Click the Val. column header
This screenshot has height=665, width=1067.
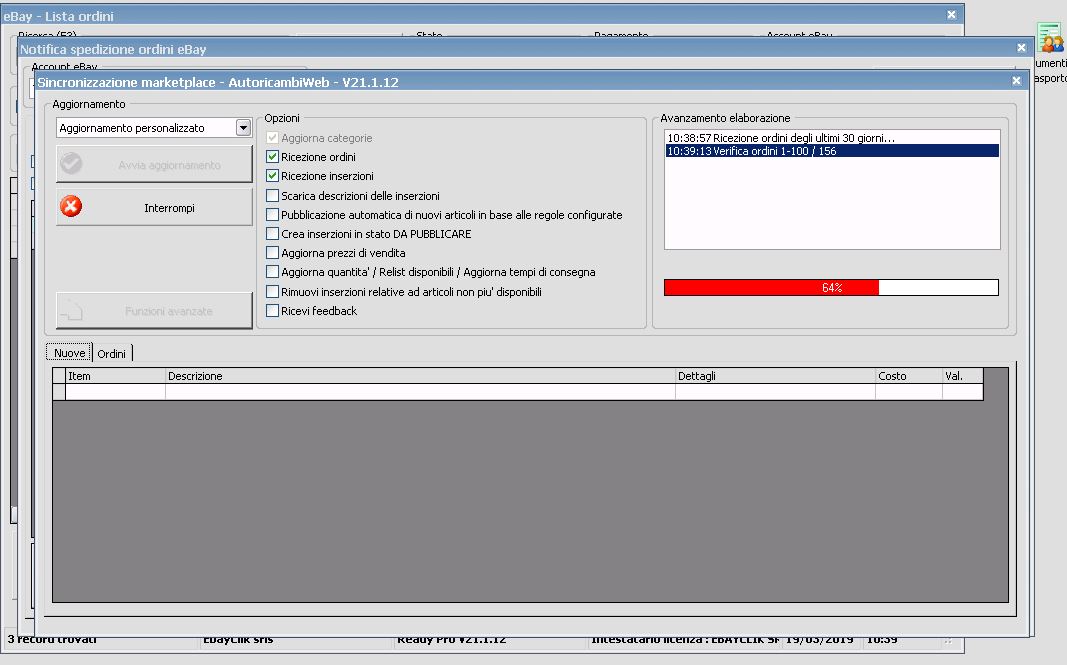coord(962,376)
